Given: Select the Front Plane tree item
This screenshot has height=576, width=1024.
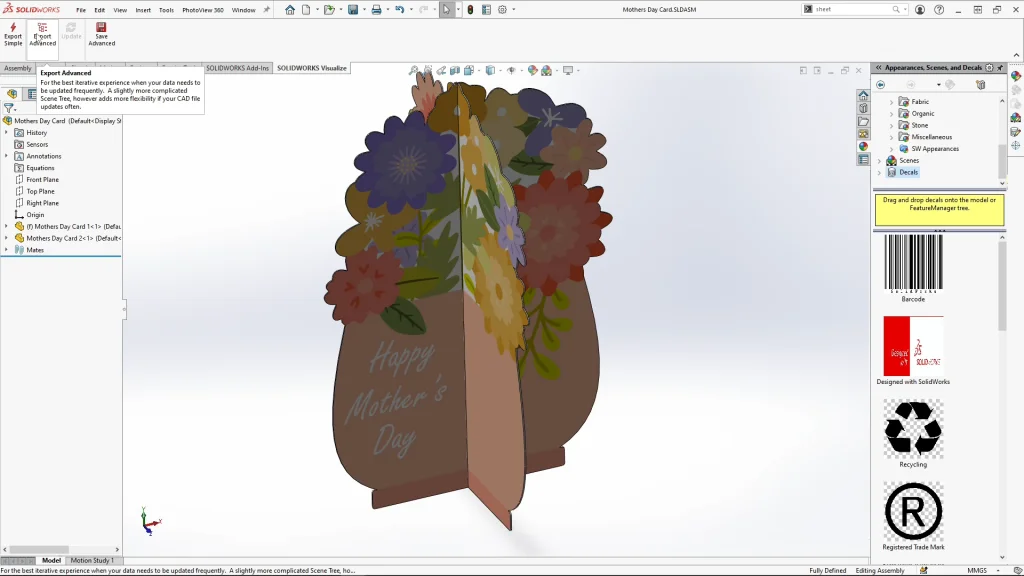Looking at the screenshot, I should [x=42, y=180].
